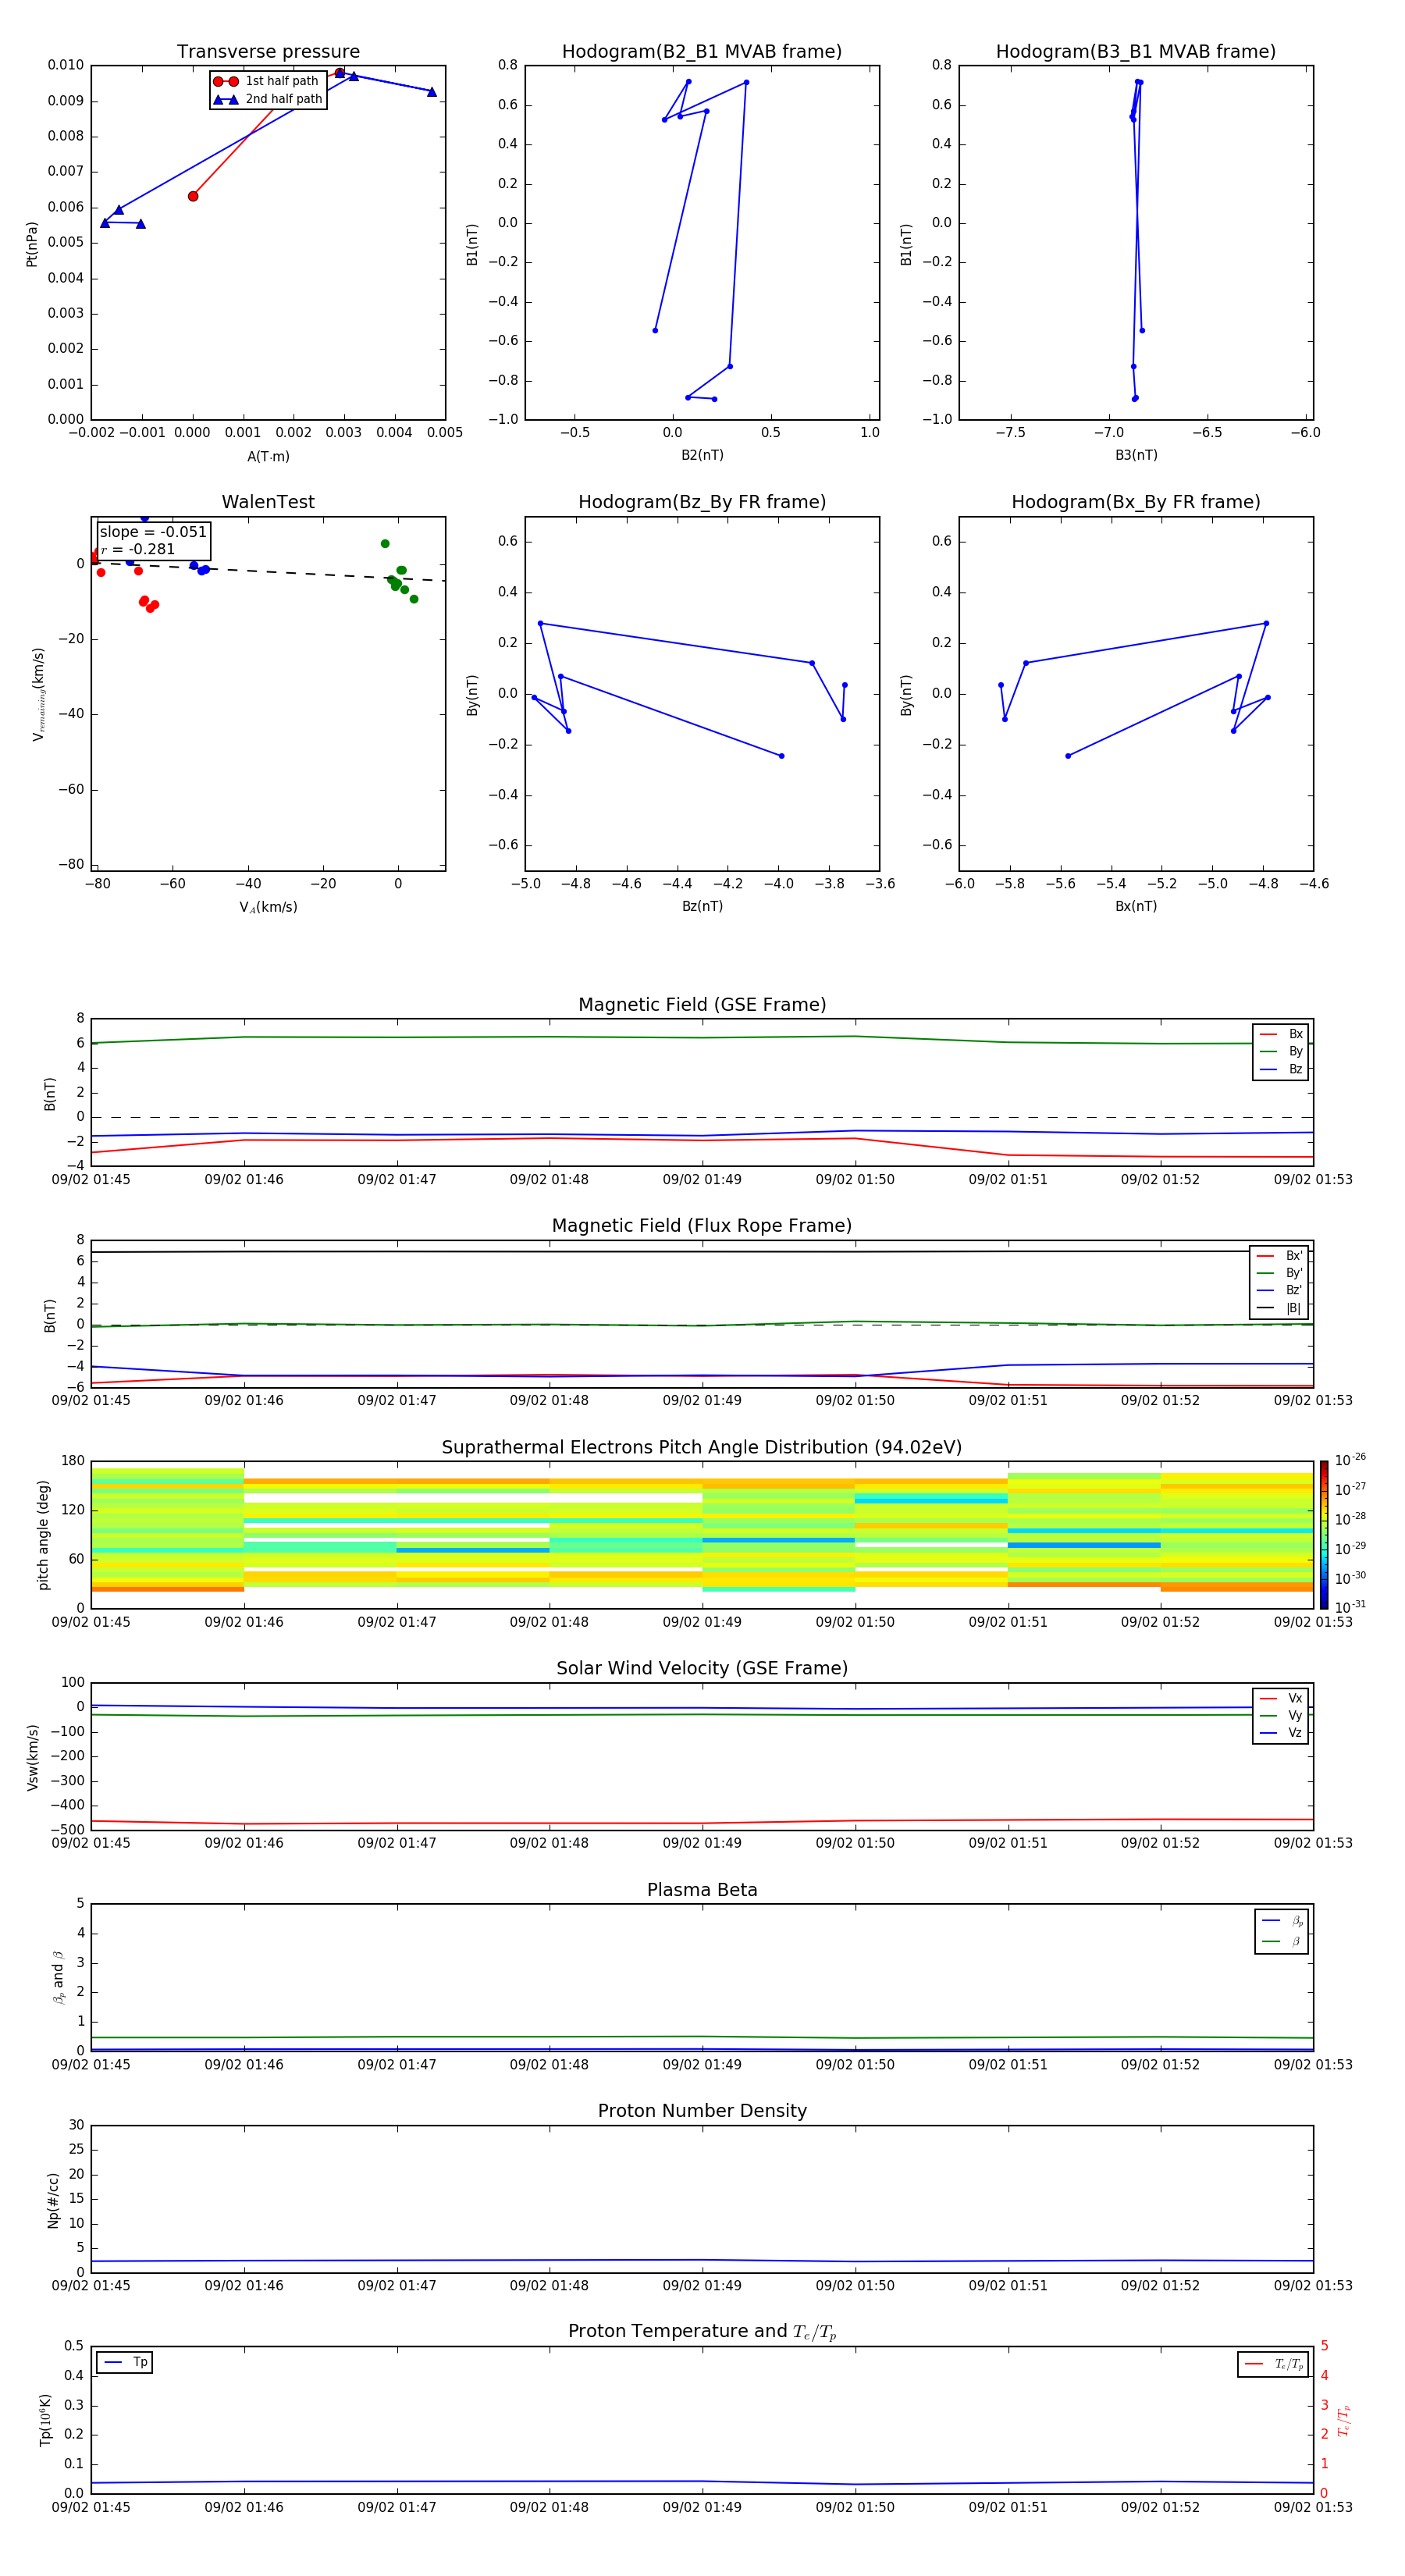The image size is (1405, 2576).
Task: Click the 'Hodogram(Bz_By FR frame)' title
Action: coord(702,502)
